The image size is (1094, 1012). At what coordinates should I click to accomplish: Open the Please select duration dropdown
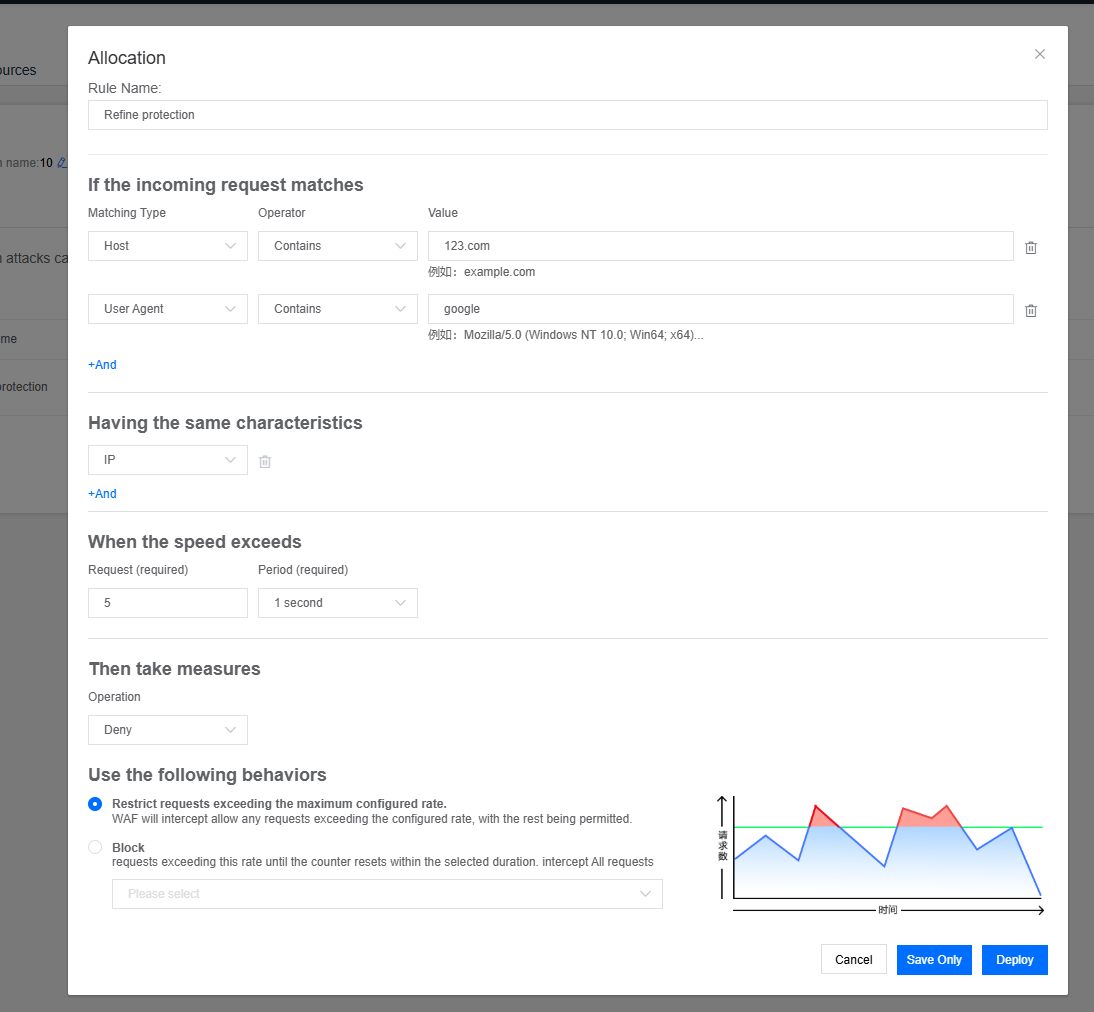(387, 894)
